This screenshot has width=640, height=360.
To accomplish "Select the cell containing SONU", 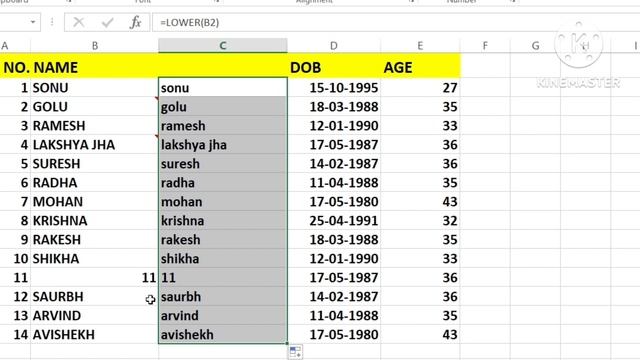I will pos(95,87).
